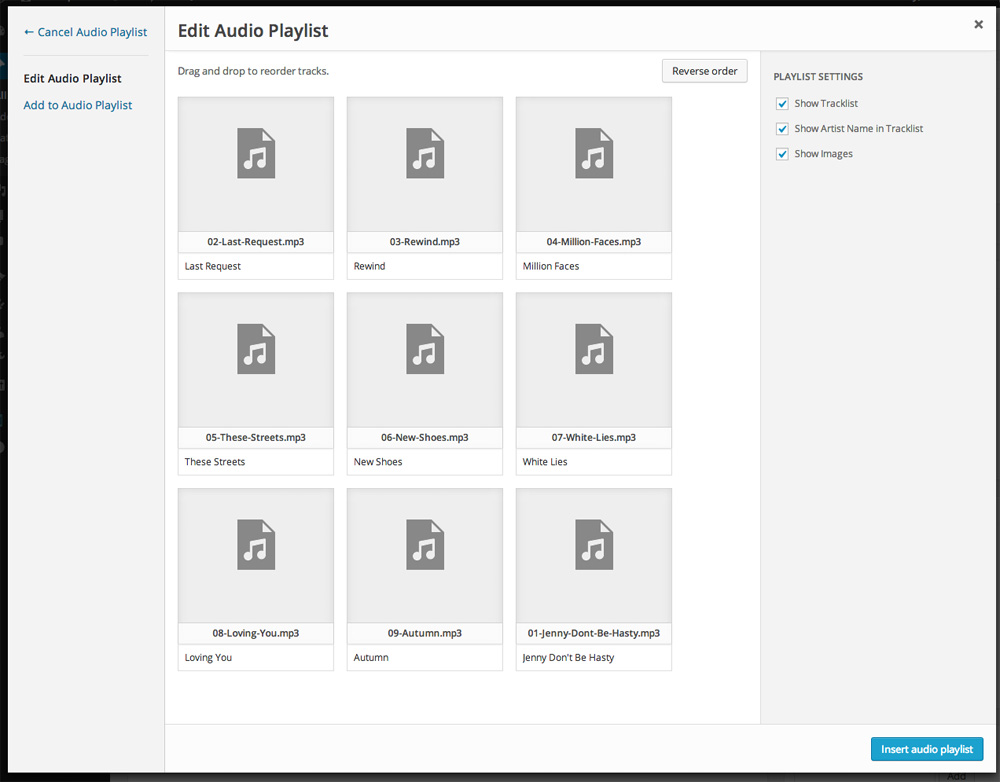Select the 08-Loving-You.mp3 track thumbnail
This screenshot has height=782, width=1000.
pos(255,556)
